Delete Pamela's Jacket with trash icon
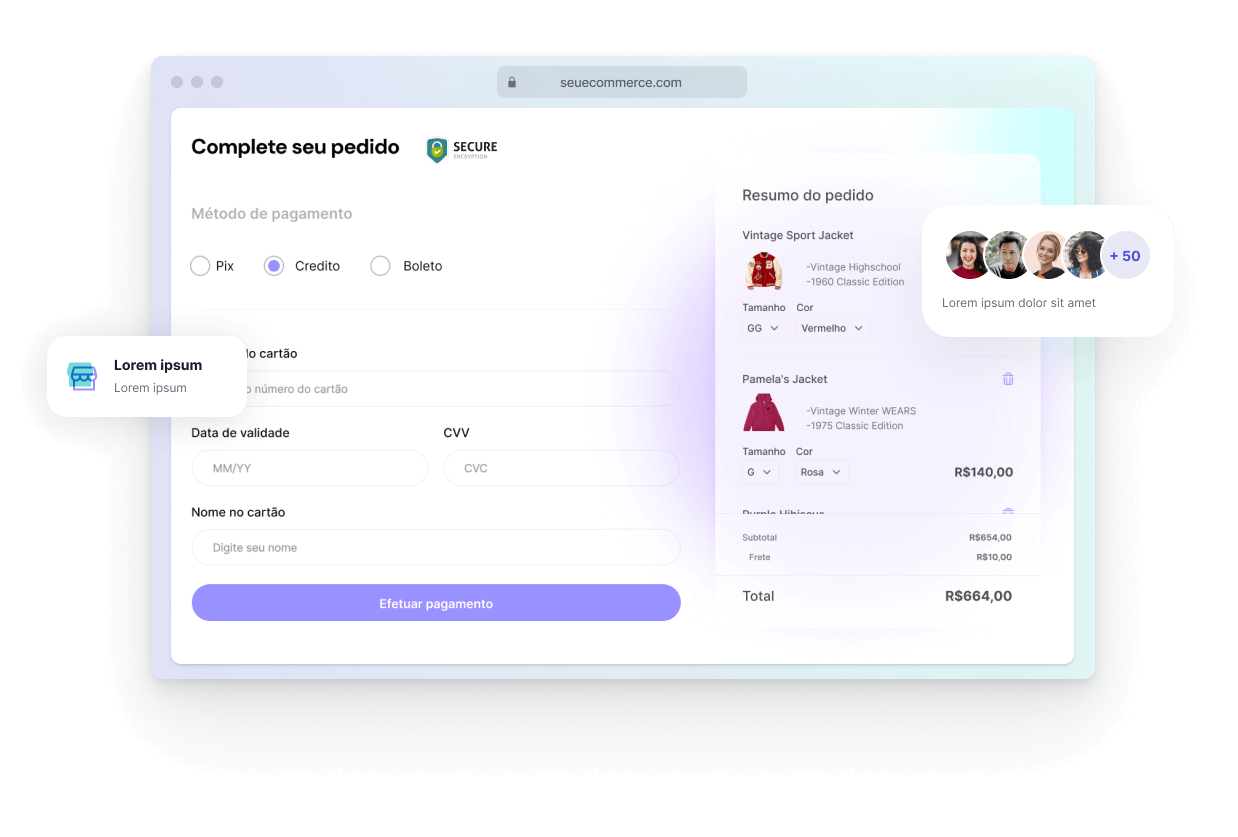This screenshot has height=837, width=1238. [x=1008, y=379]
